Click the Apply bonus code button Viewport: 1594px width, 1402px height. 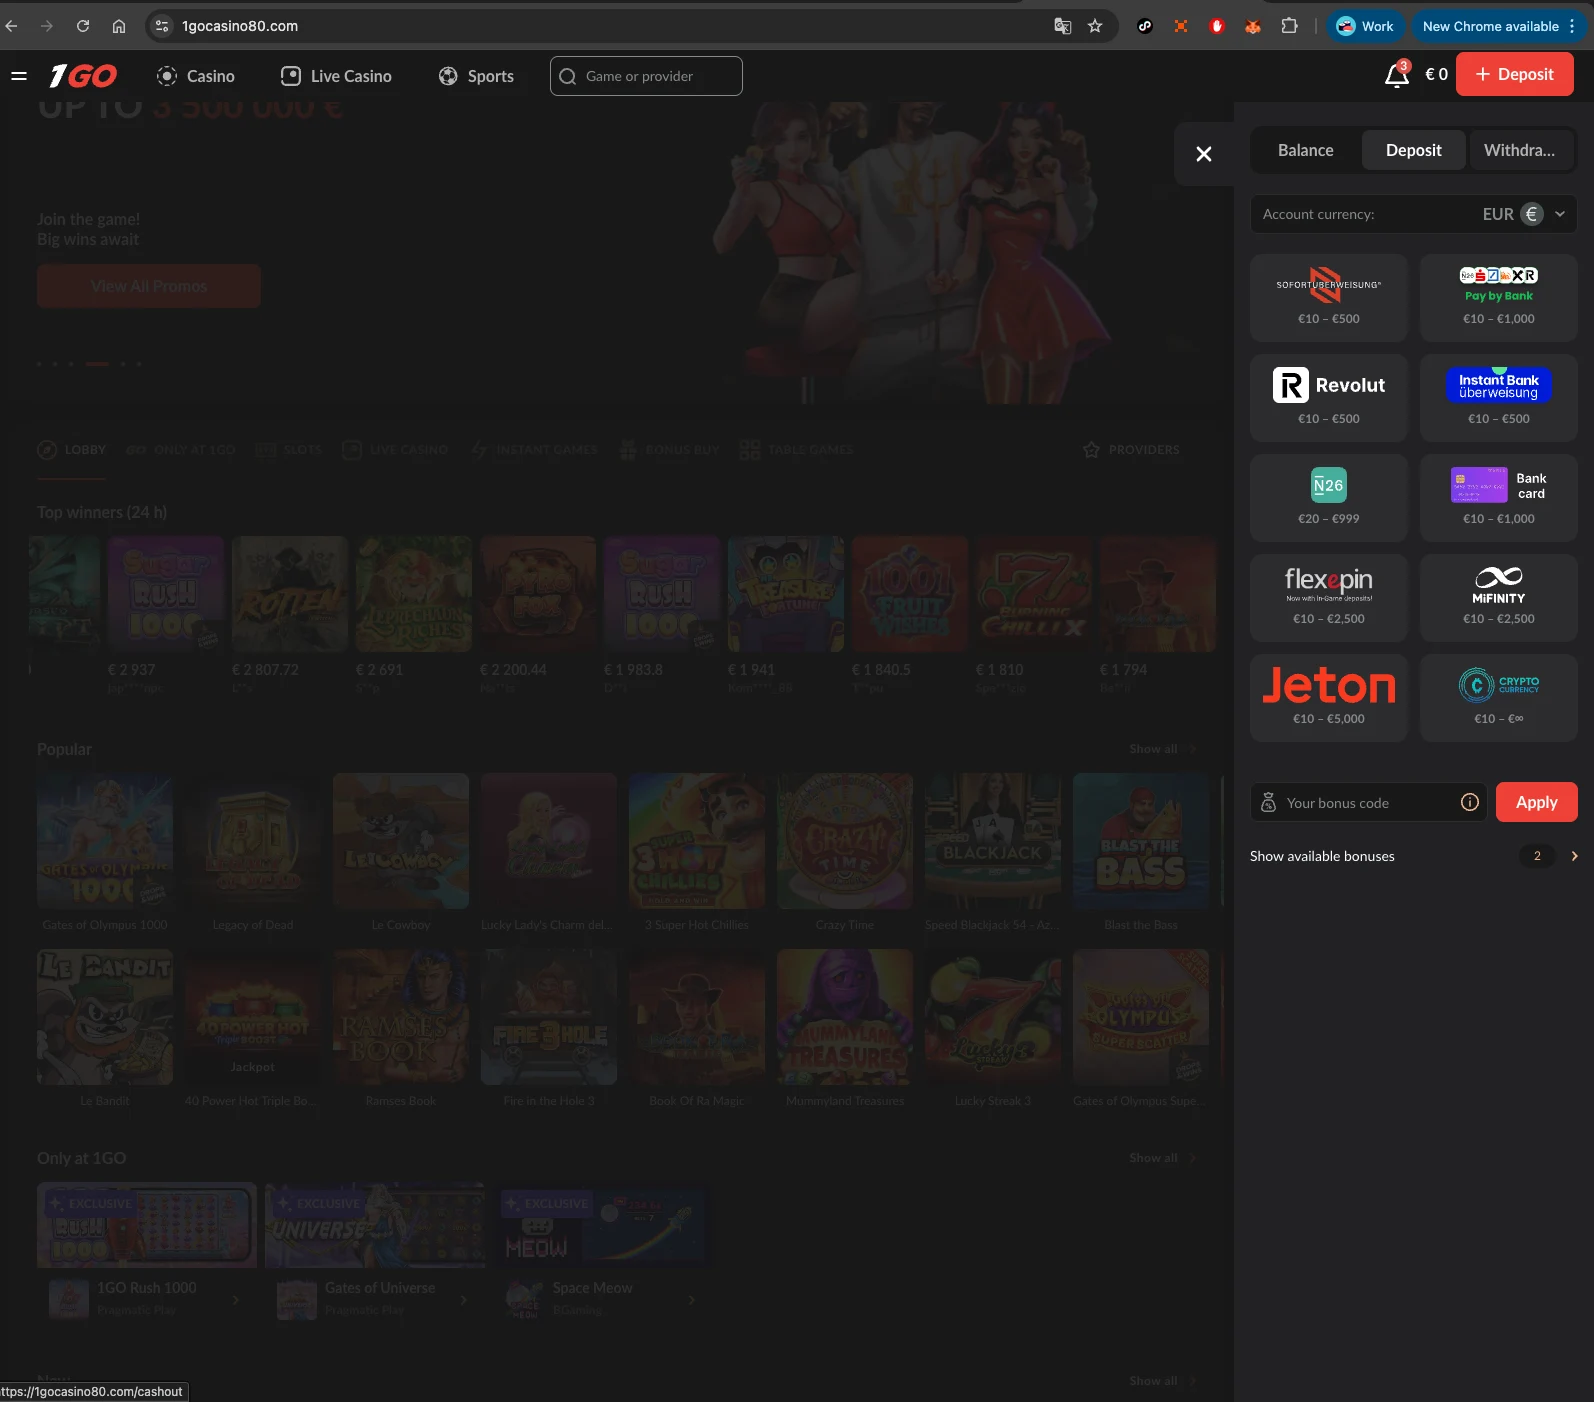(1536, 802)
